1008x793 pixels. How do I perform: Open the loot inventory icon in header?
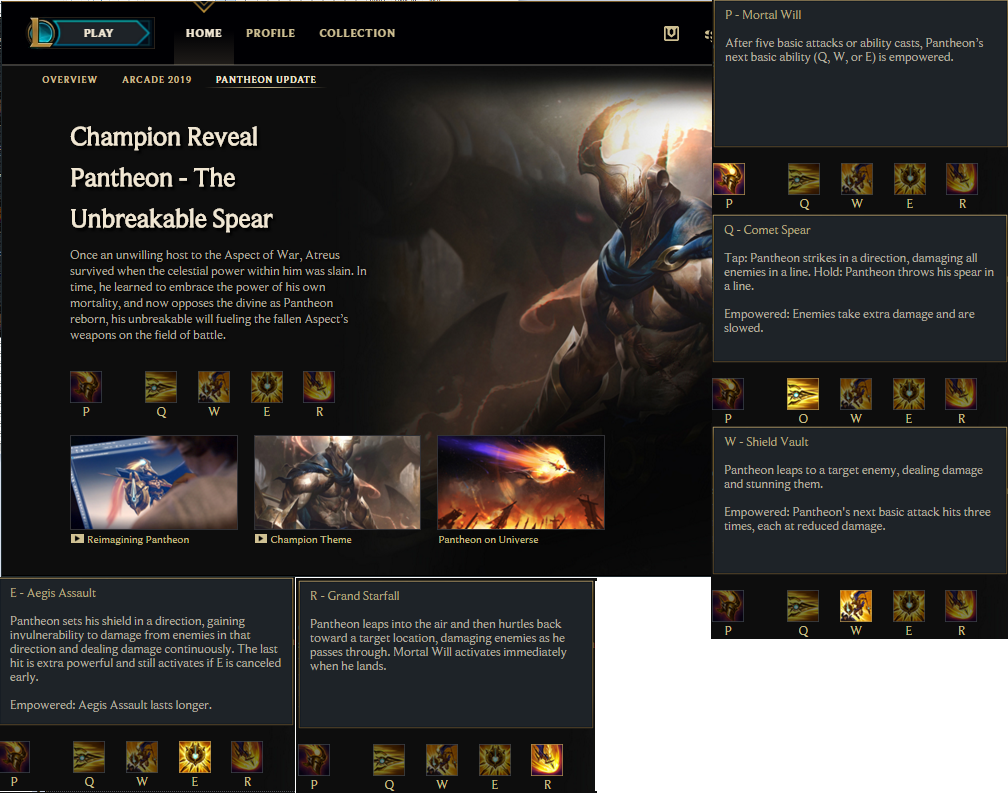coord(671,33)
